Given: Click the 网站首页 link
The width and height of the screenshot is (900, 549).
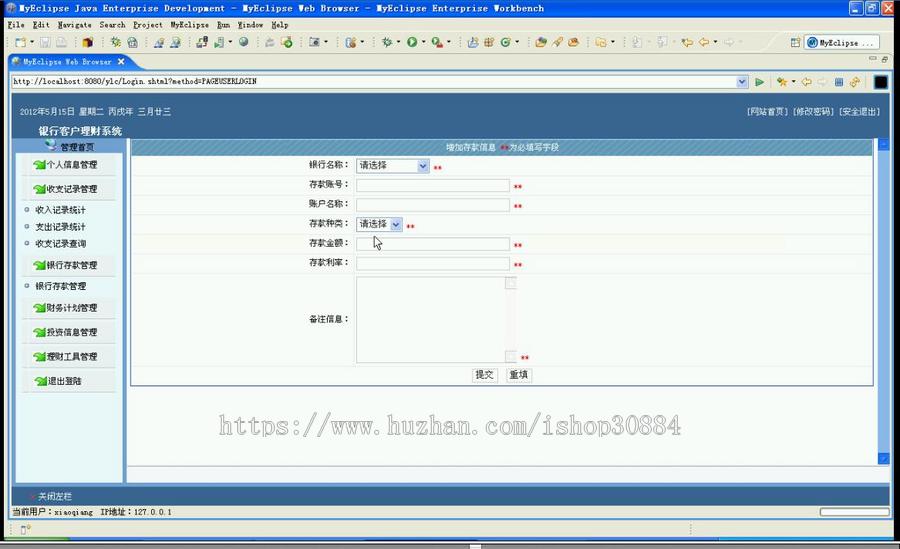Looking at the screenshot, I should [x=767, y=111].
